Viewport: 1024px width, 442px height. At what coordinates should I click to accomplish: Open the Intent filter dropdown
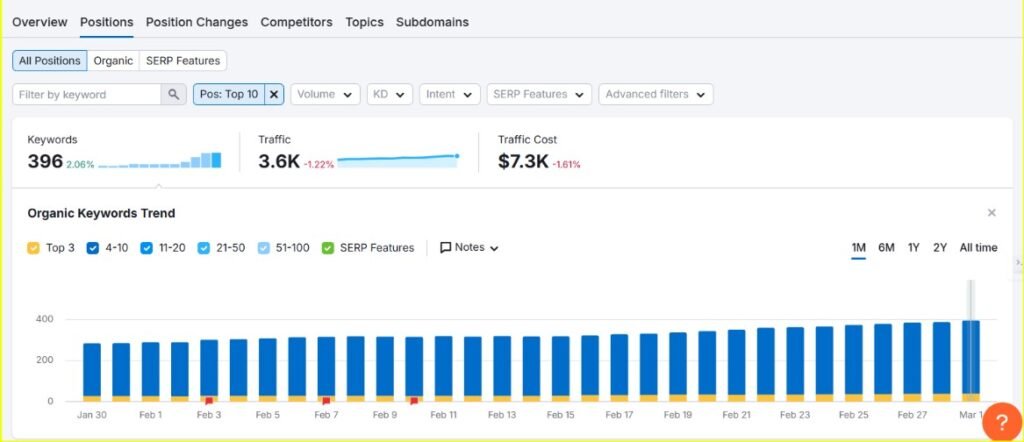[449, 94]
